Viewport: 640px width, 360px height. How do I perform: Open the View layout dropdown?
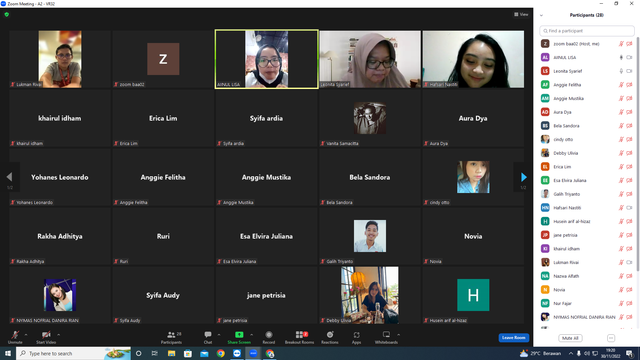(x=521, y=14)
